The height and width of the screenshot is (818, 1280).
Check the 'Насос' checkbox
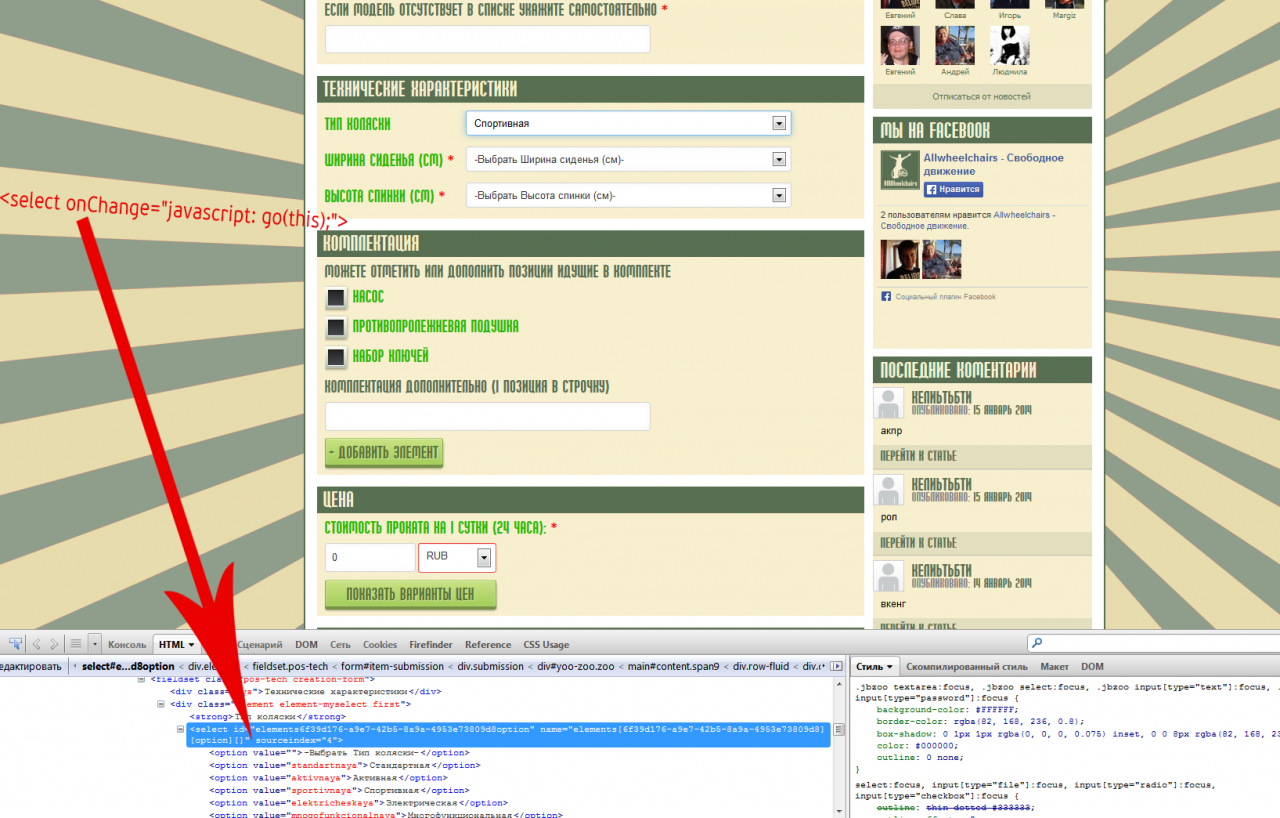click(336, 298)
